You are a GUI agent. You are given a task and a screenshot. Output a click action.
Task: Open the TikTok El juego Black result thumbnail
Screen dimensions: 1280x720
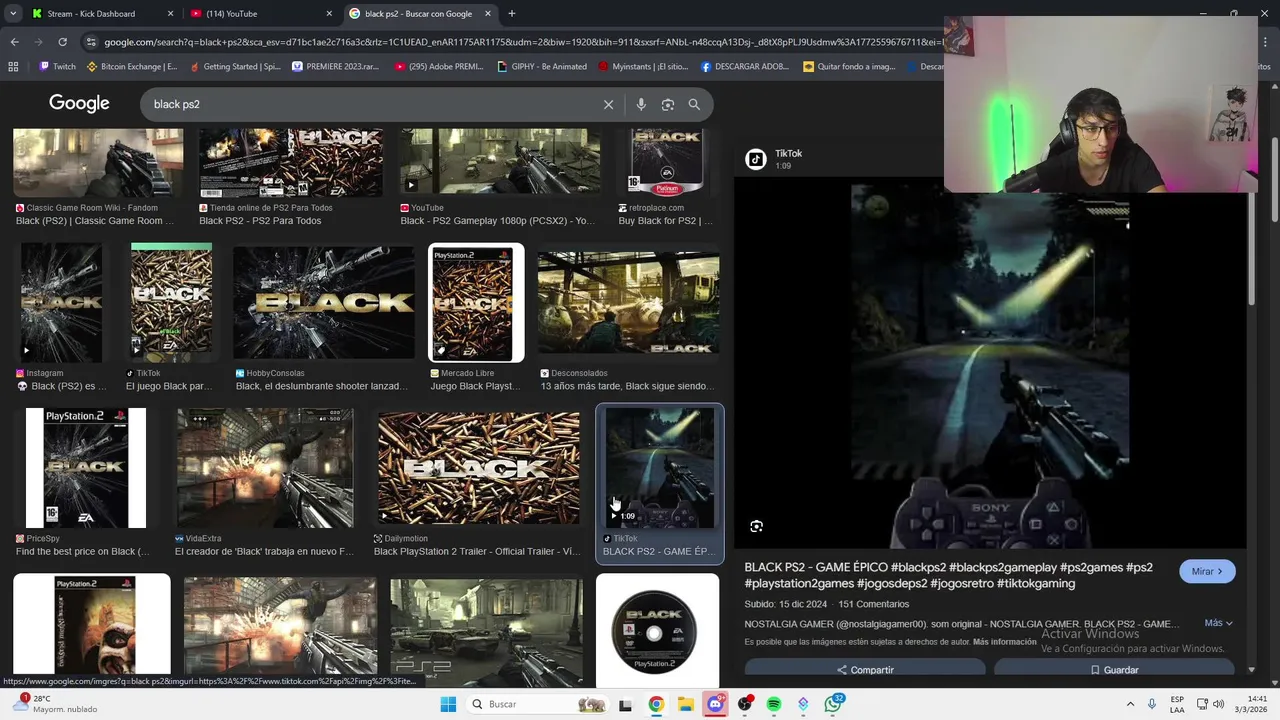click(171, 301)
